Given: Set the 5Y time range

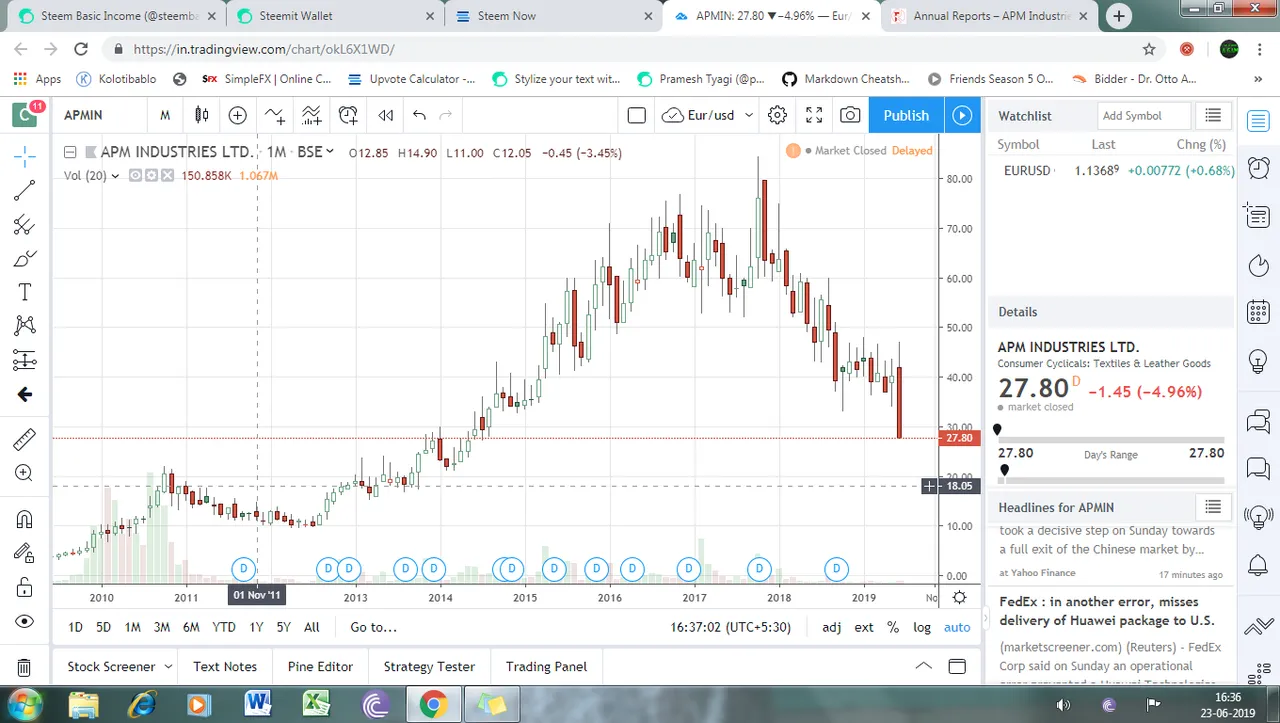Looking at the screenshot, I should coord(283,627).
